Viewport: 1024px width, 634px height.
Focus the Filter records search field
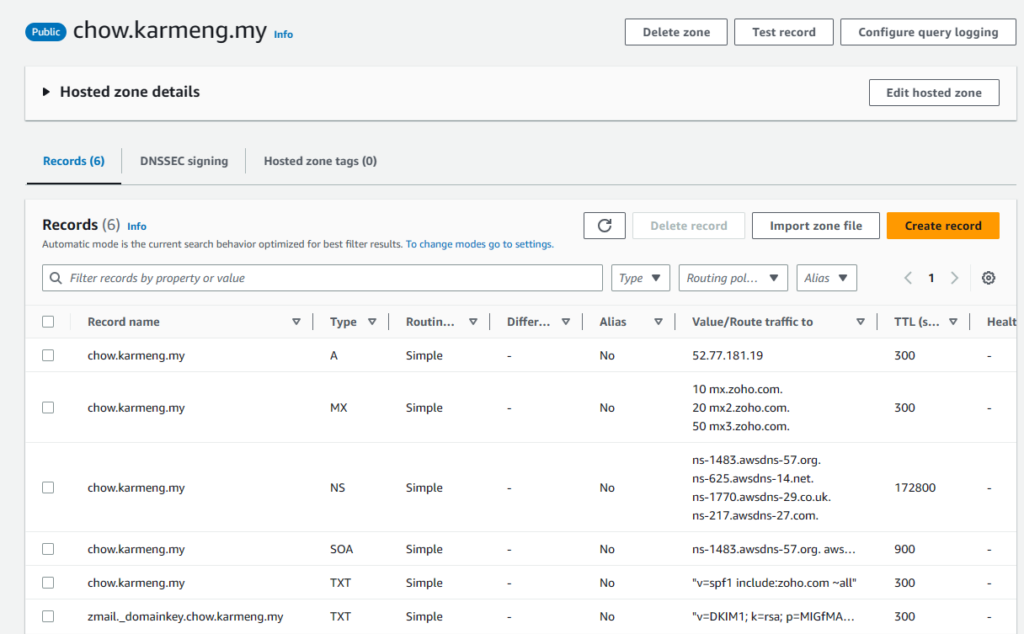coord(322,278)
